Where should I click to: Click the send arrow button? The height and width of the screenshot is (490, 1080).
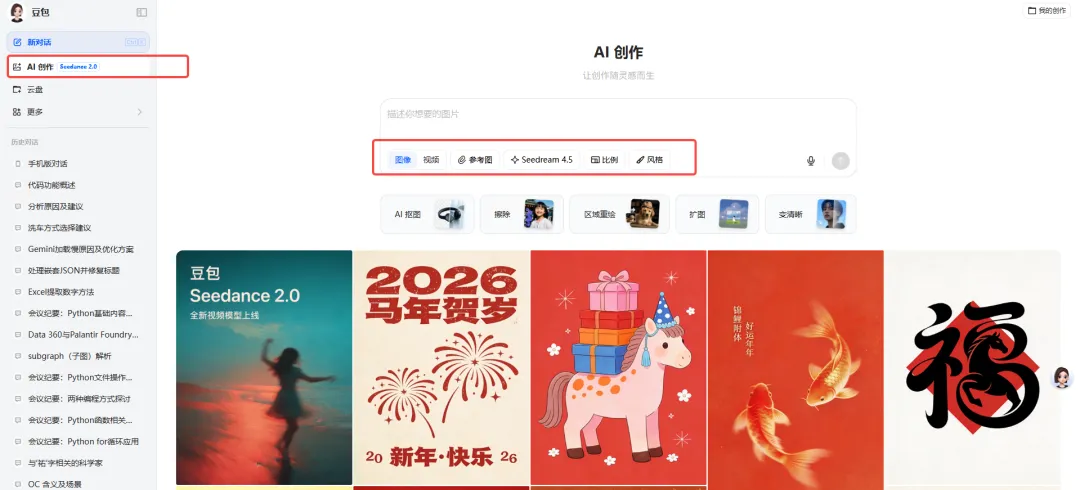[x=840, y=161]
